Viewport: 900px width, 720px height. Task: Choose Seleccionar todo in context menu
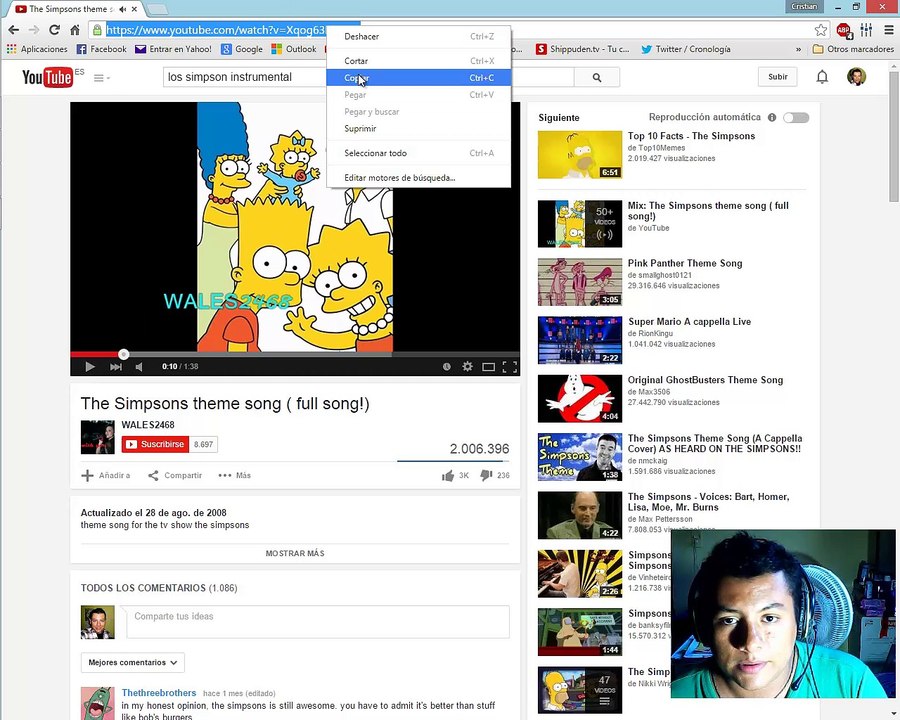click(x=418, y=153)
